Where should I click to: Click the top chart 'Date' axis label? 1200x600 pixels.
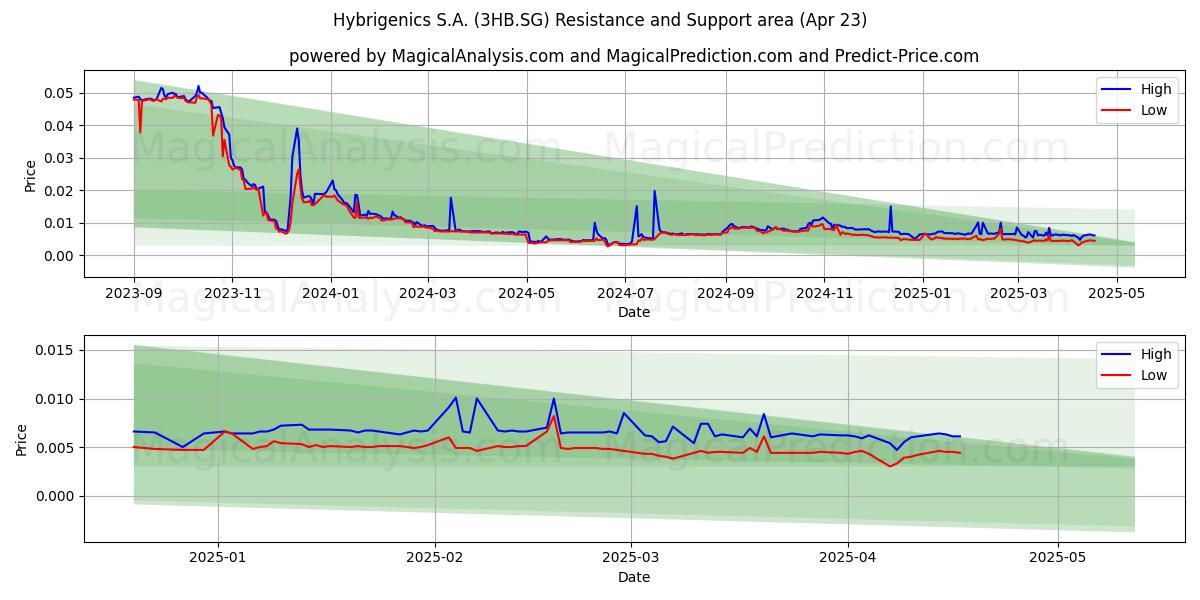(x=634, y=312)
